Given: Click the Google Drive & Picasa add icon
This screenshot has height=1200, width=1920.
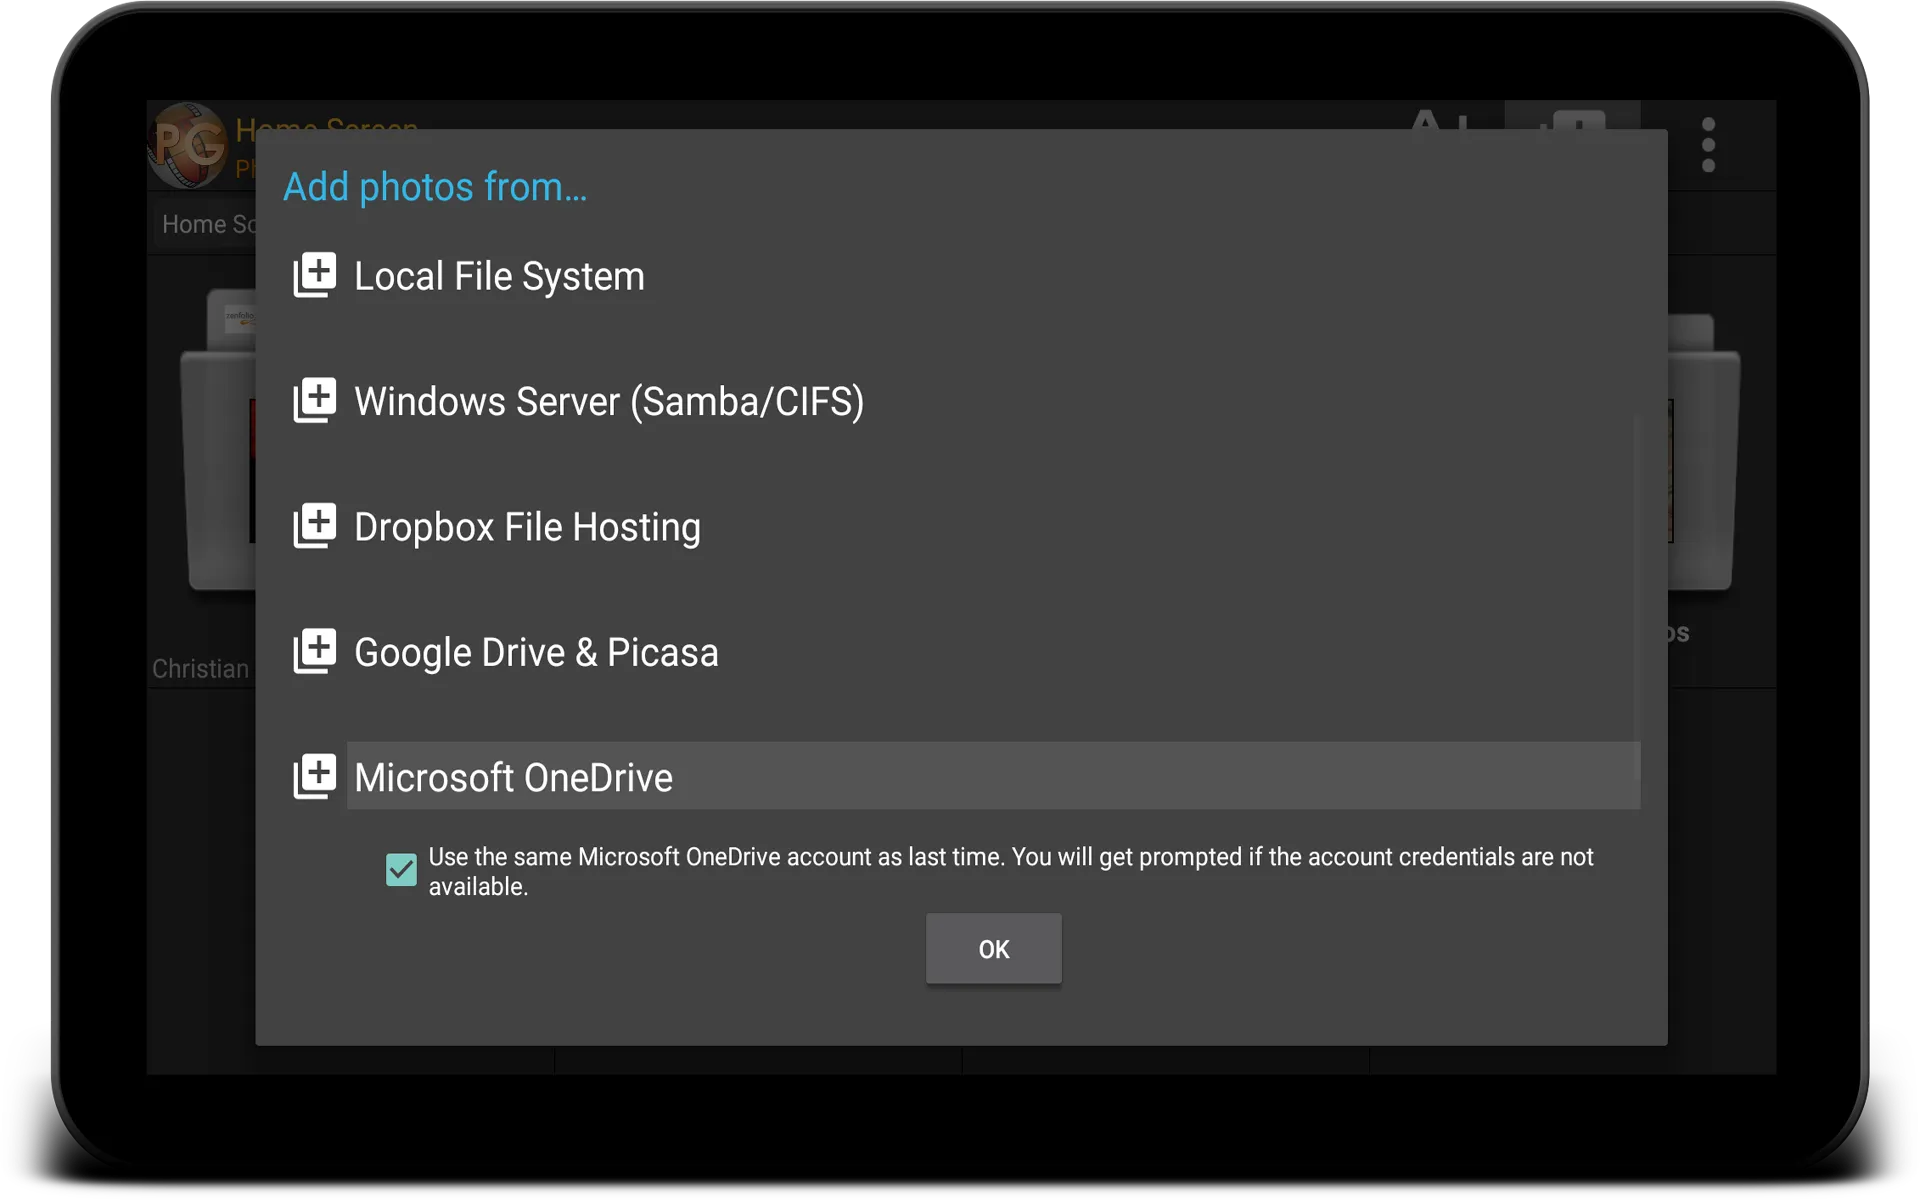Looking at the screenshot, I should point(315,650).
